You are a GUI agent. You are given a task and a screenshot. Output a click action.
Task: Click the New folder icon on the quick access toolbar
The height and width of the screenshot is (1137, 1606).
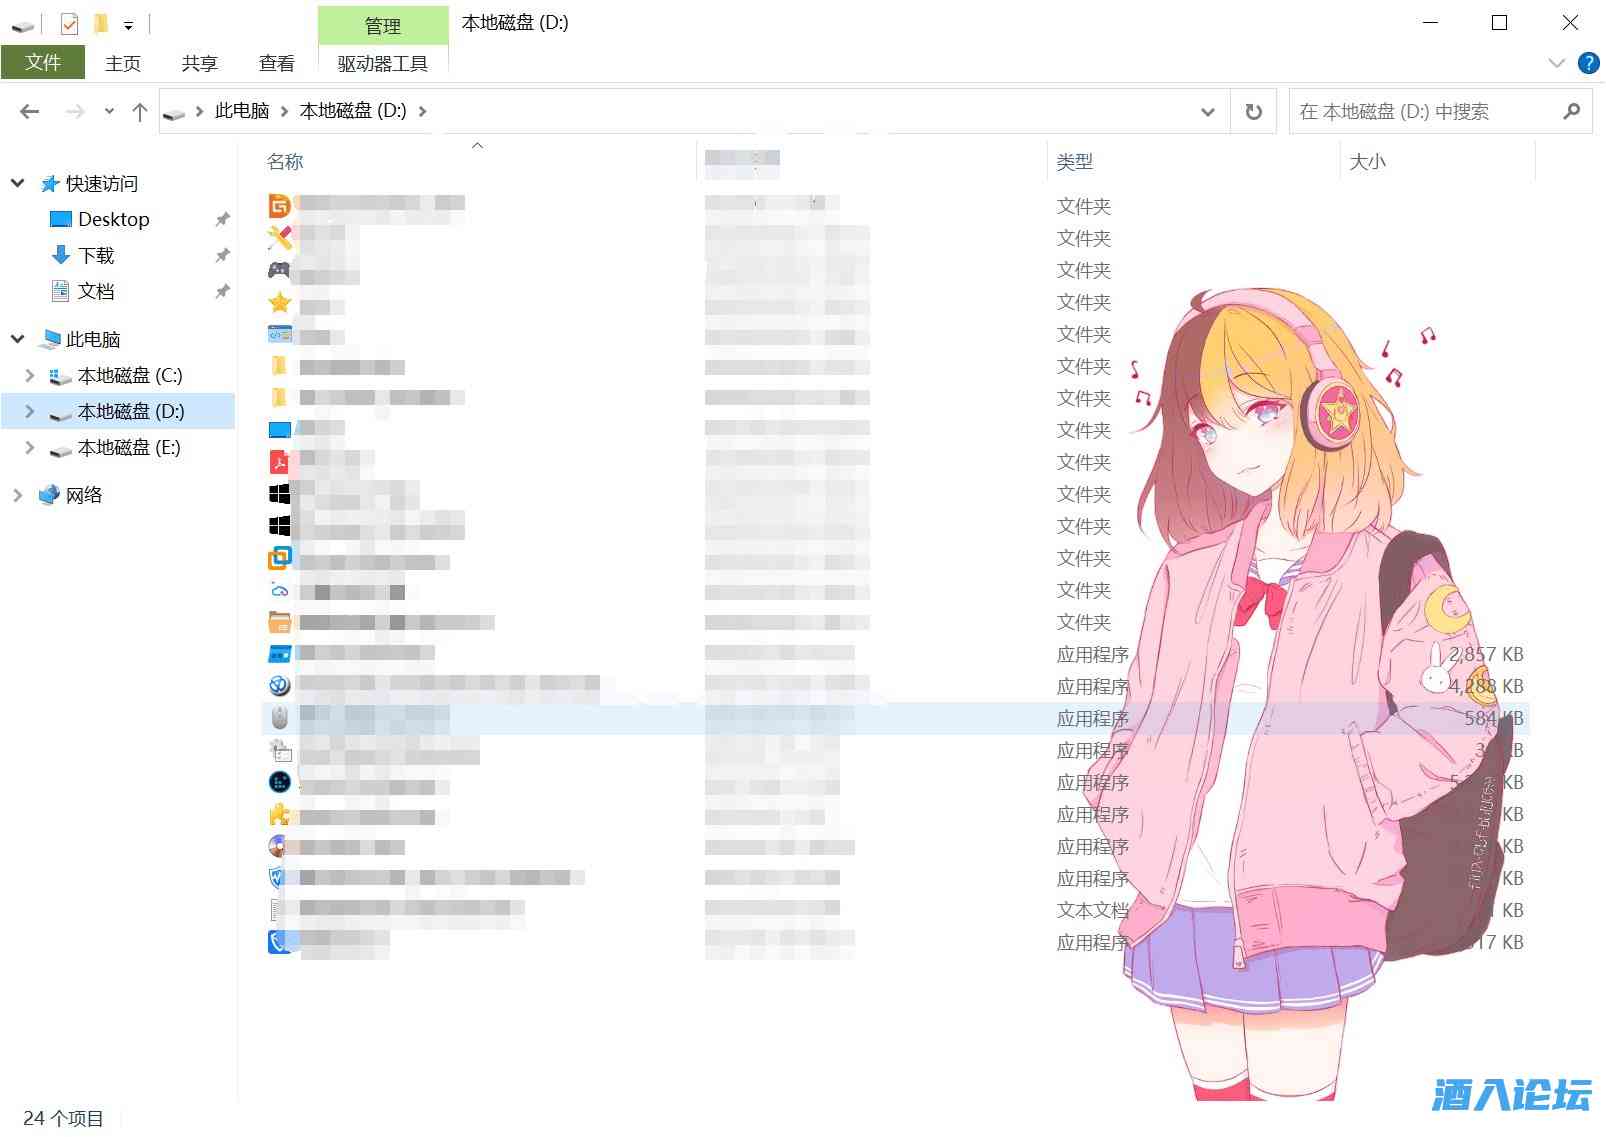100,23
